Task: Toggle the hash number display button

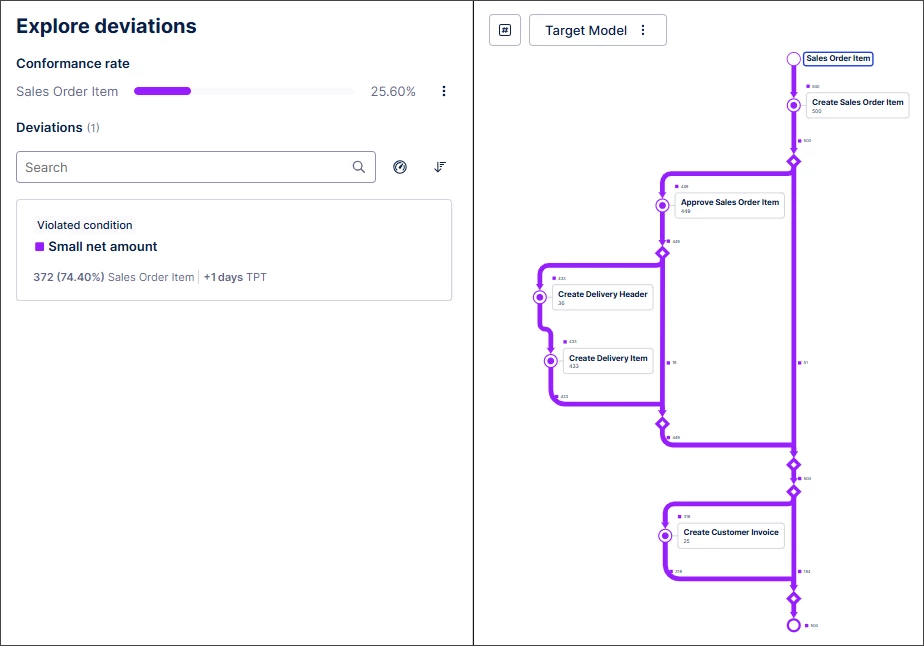Action: coord(505,30)
